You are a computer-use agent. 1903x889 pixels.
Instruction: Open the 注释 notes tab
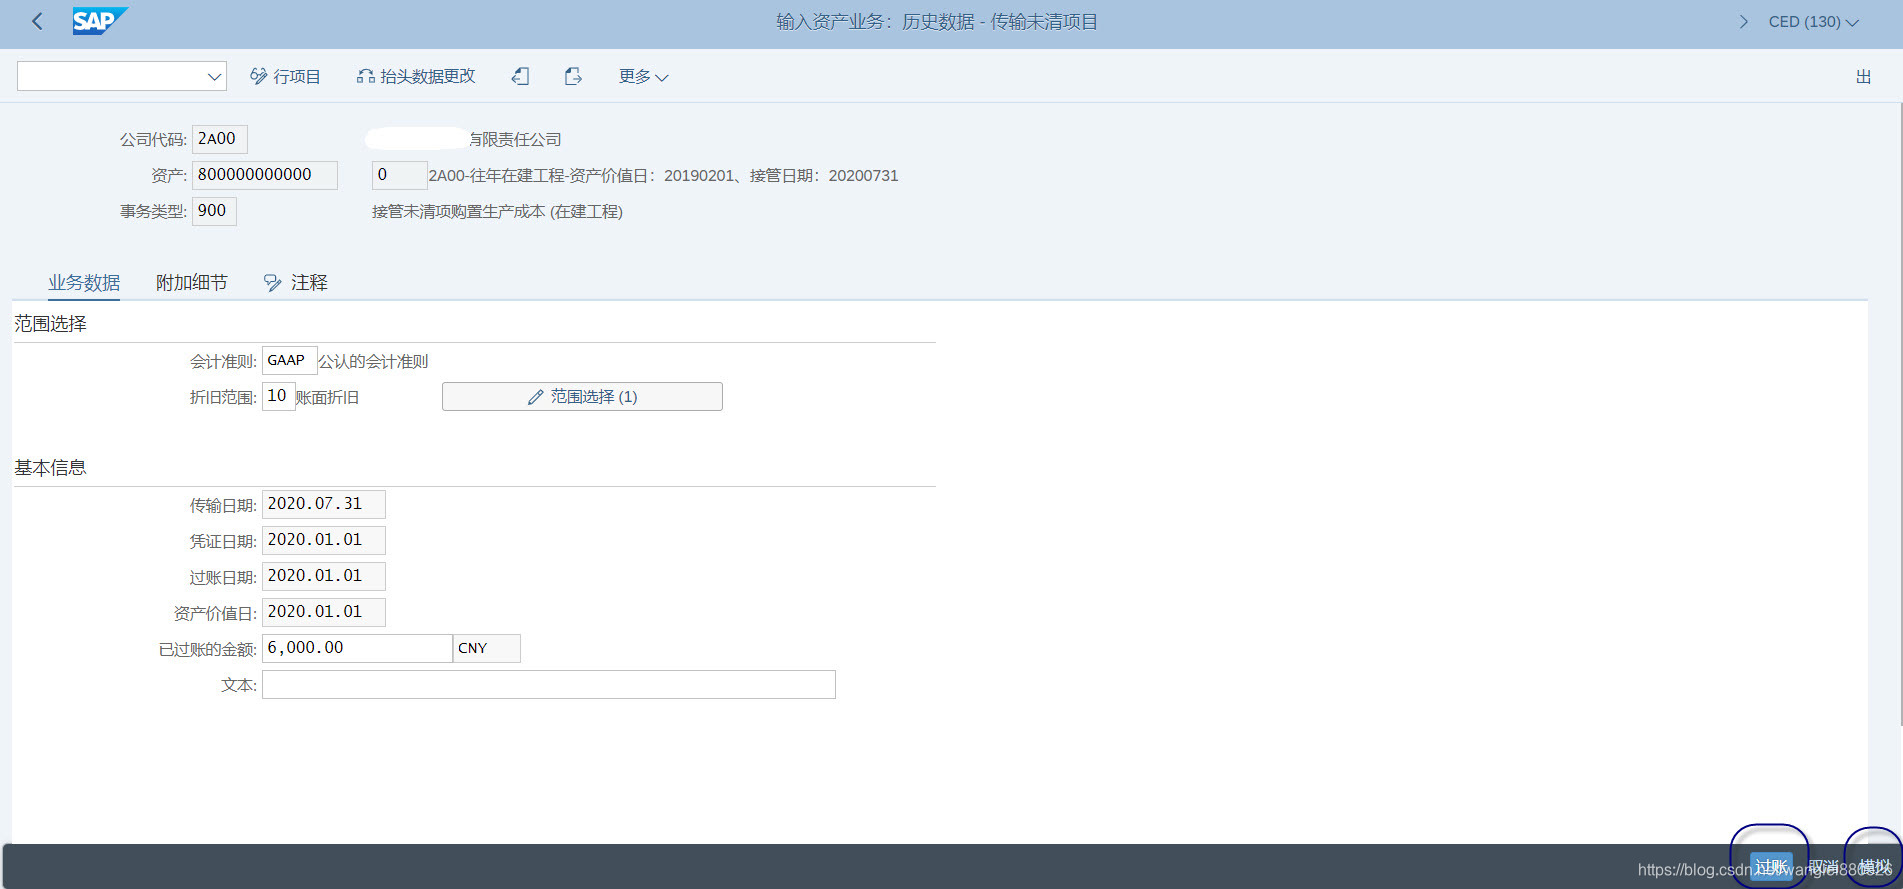[x=295, y=283]
